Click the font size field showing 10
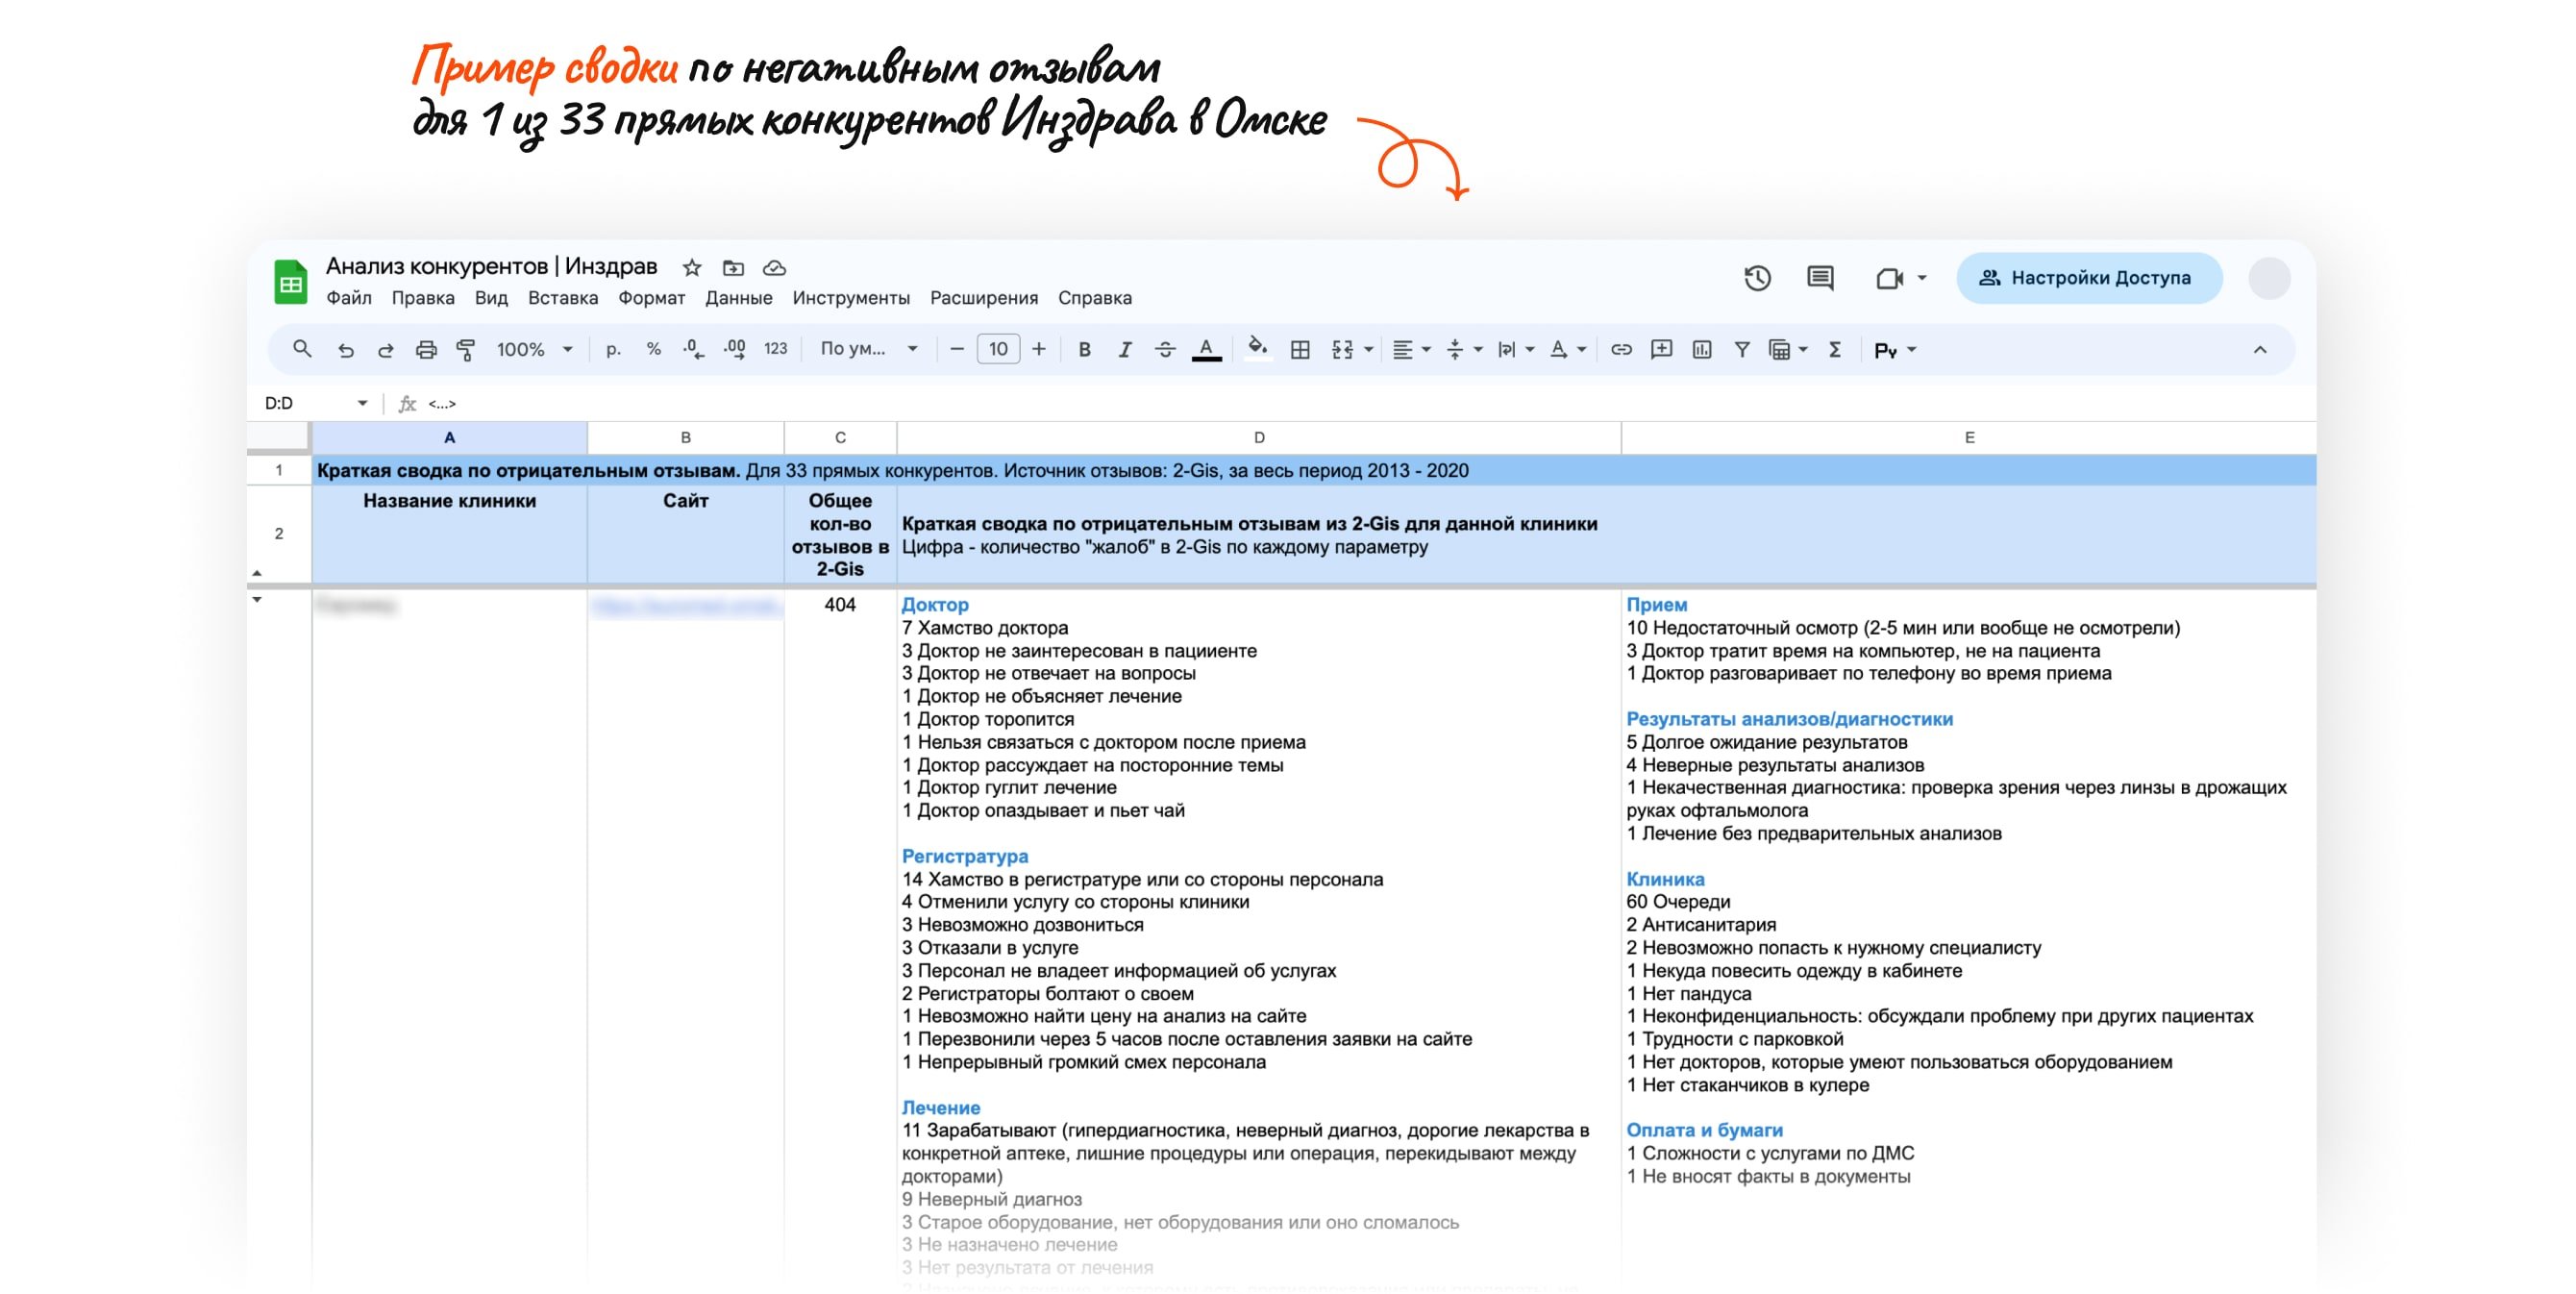This screenshot has width=2576, height=1294. coord(998,349)
